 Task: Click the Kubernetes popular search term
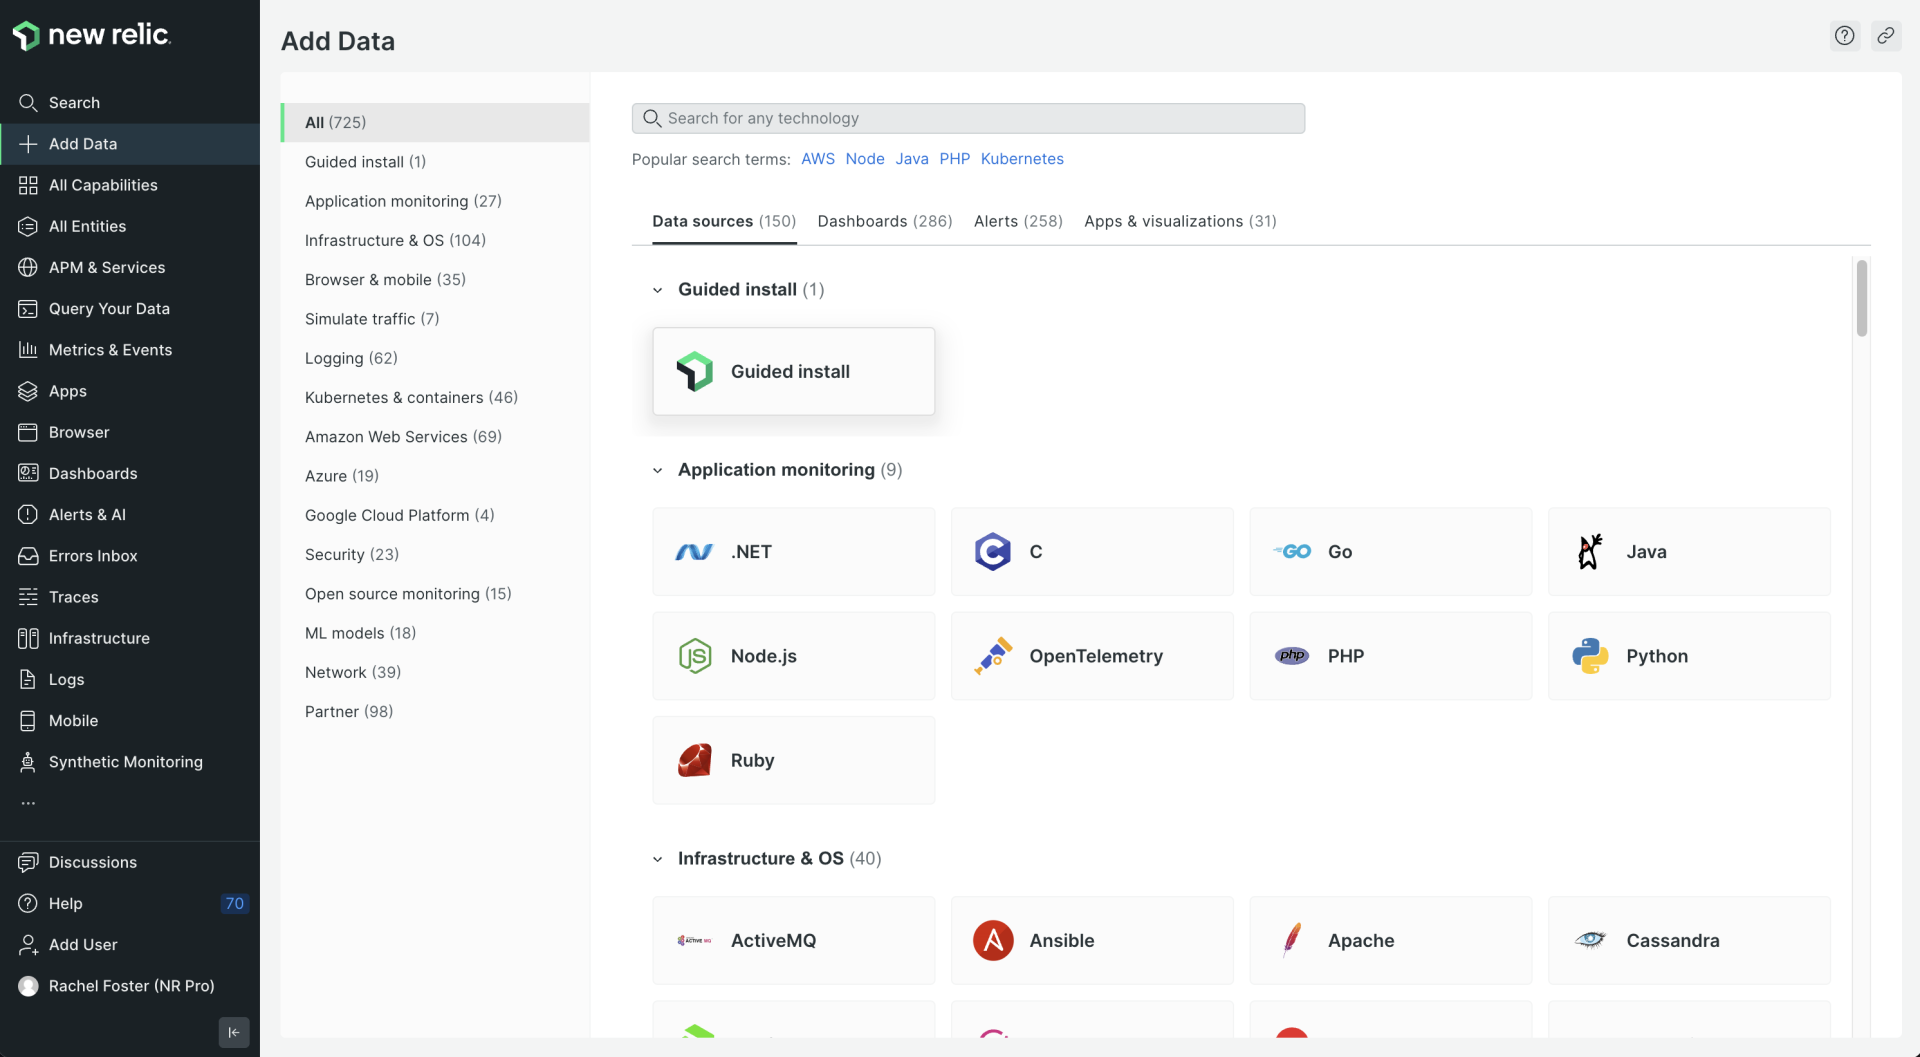point(1021,159)
